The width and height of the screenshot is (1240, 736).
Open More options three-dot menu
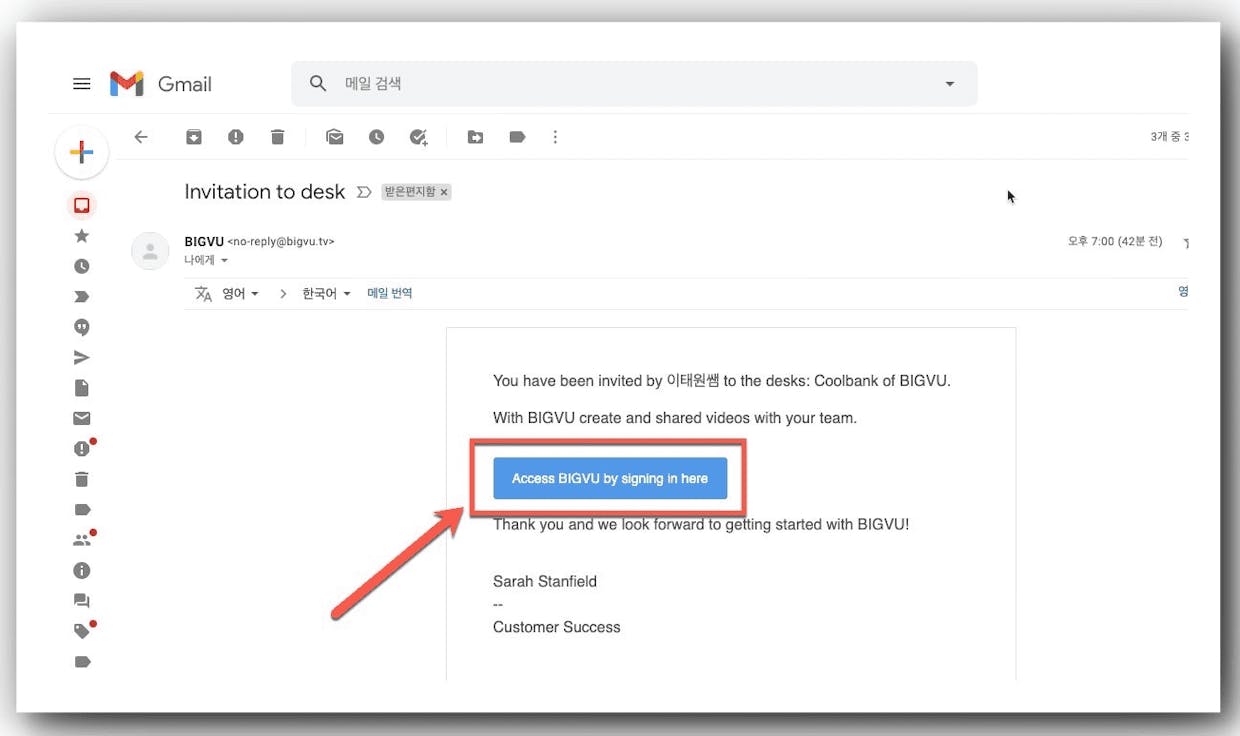click(x=555, y=137)
